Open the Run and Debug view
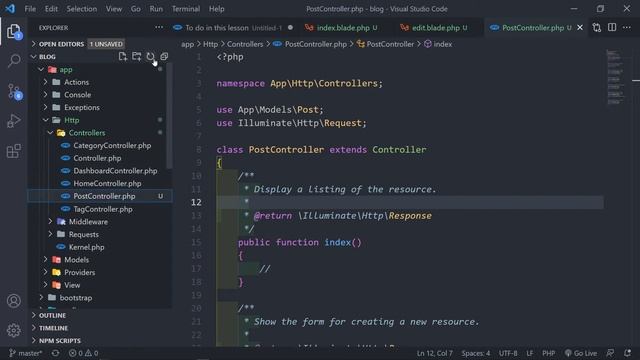The image size is (640, 360). [14, 121]
